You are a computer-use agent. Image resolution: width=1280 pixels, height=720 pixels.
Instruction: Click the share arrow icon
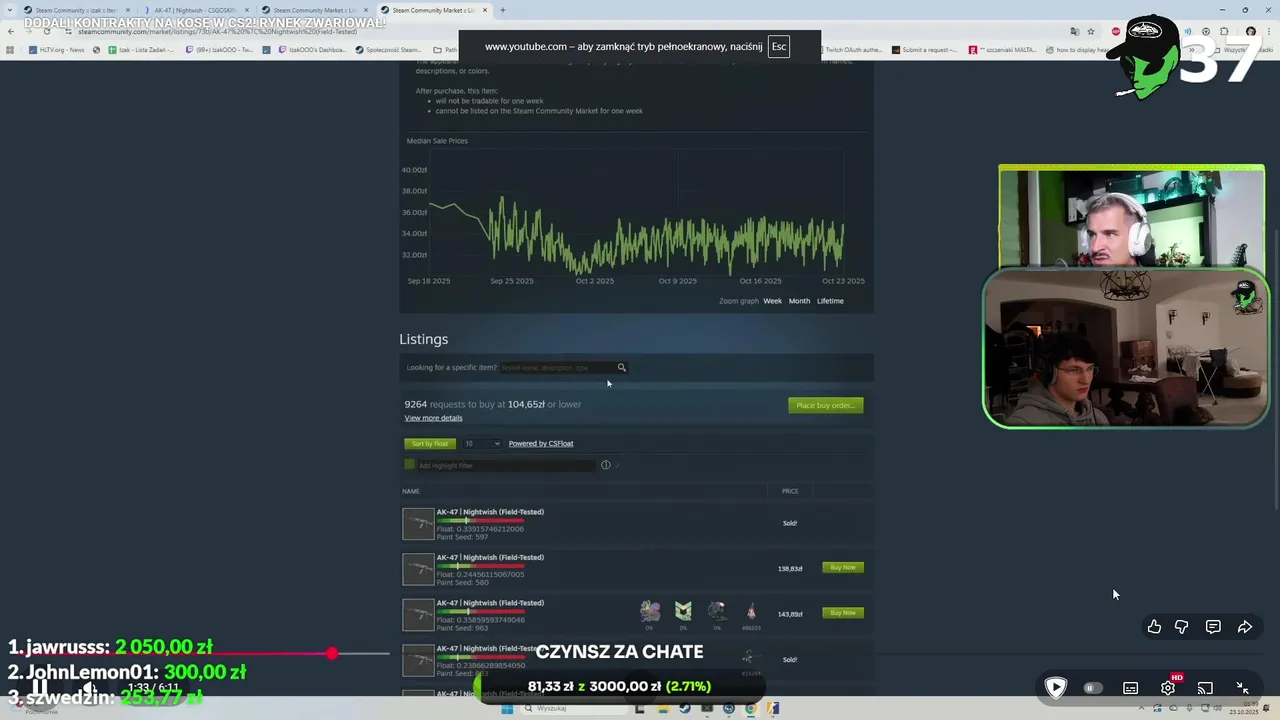(x=1245, y=627)
